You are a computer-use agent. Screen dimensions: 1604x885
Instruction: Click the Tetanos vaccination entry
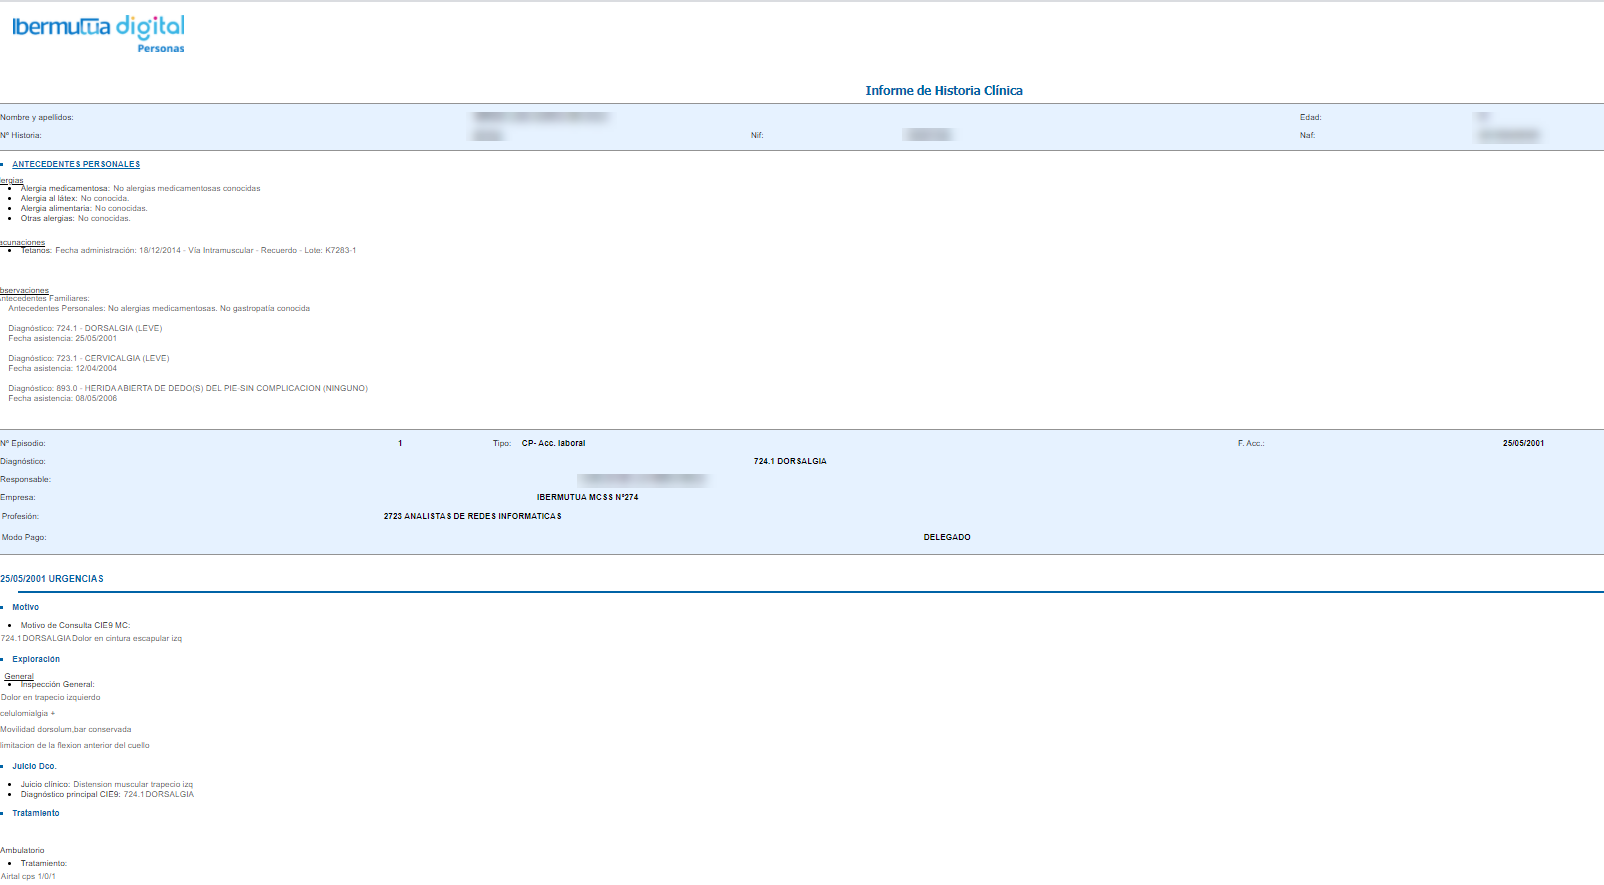(188, 250)
